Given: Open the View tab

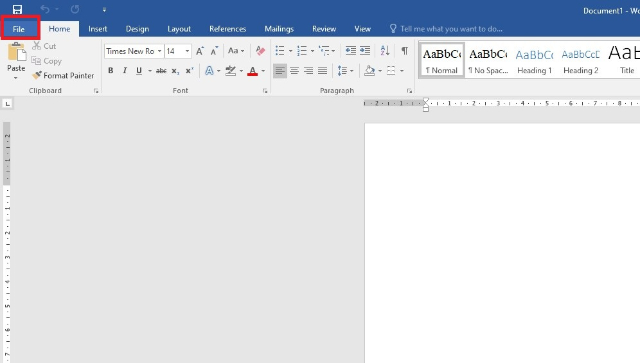Looking at the screenshot, I should click(362, 29).
